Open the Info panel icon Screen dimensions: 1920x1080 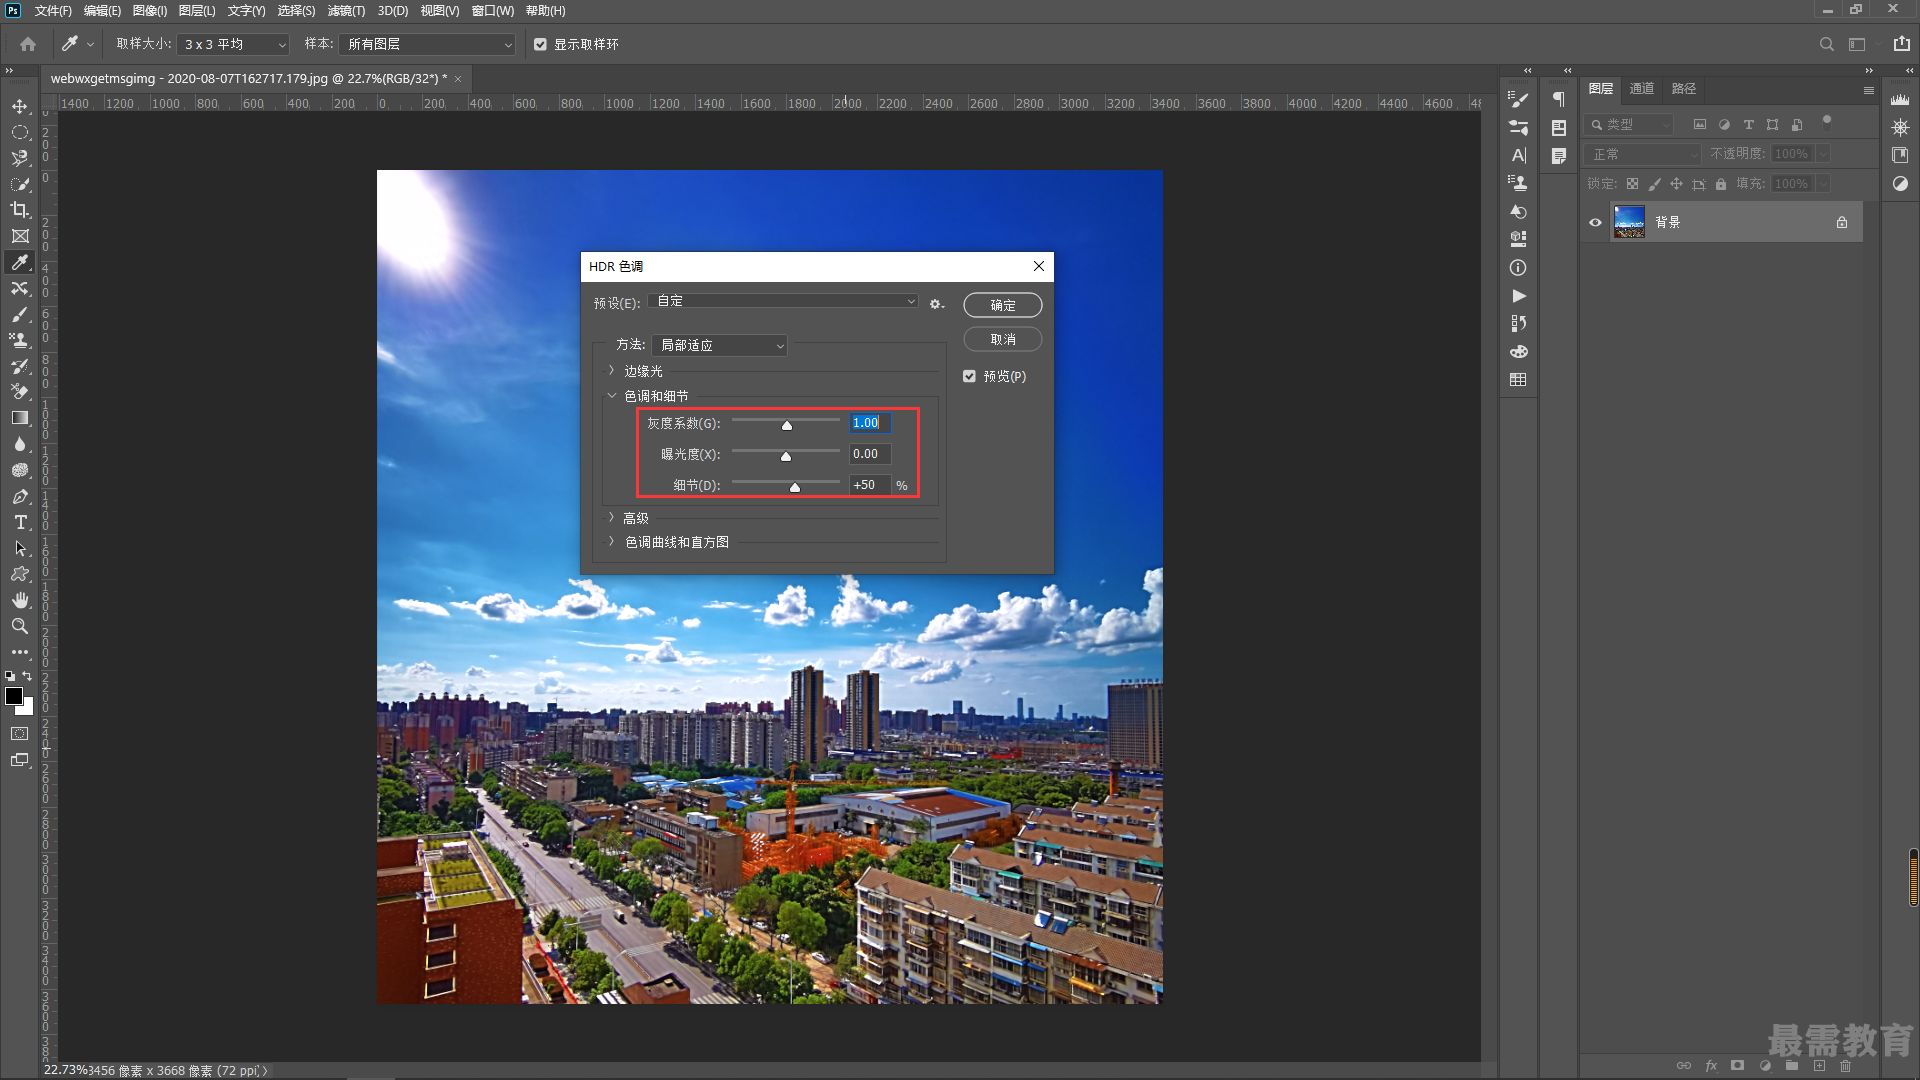1518,268
